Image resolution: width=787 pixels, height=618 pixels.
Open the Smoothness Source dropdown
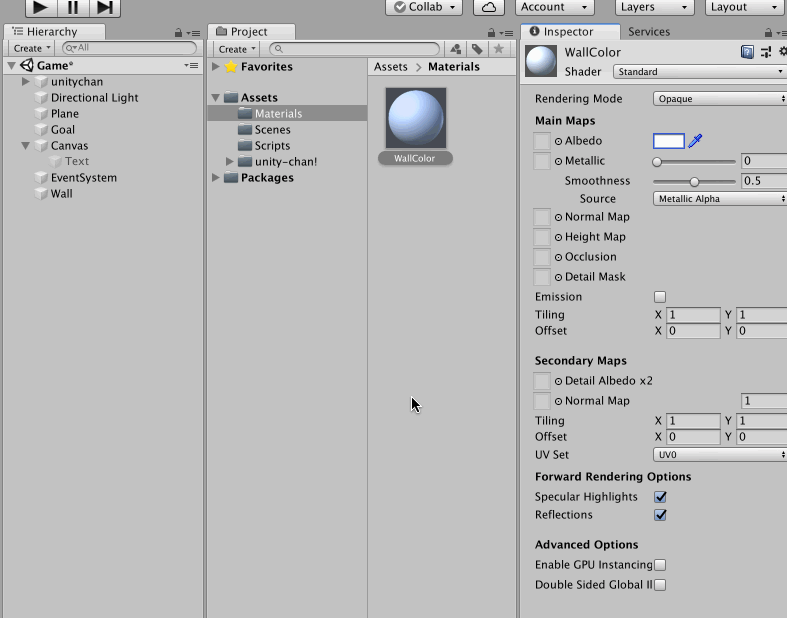pyautogui.click(x=720, y=199)
